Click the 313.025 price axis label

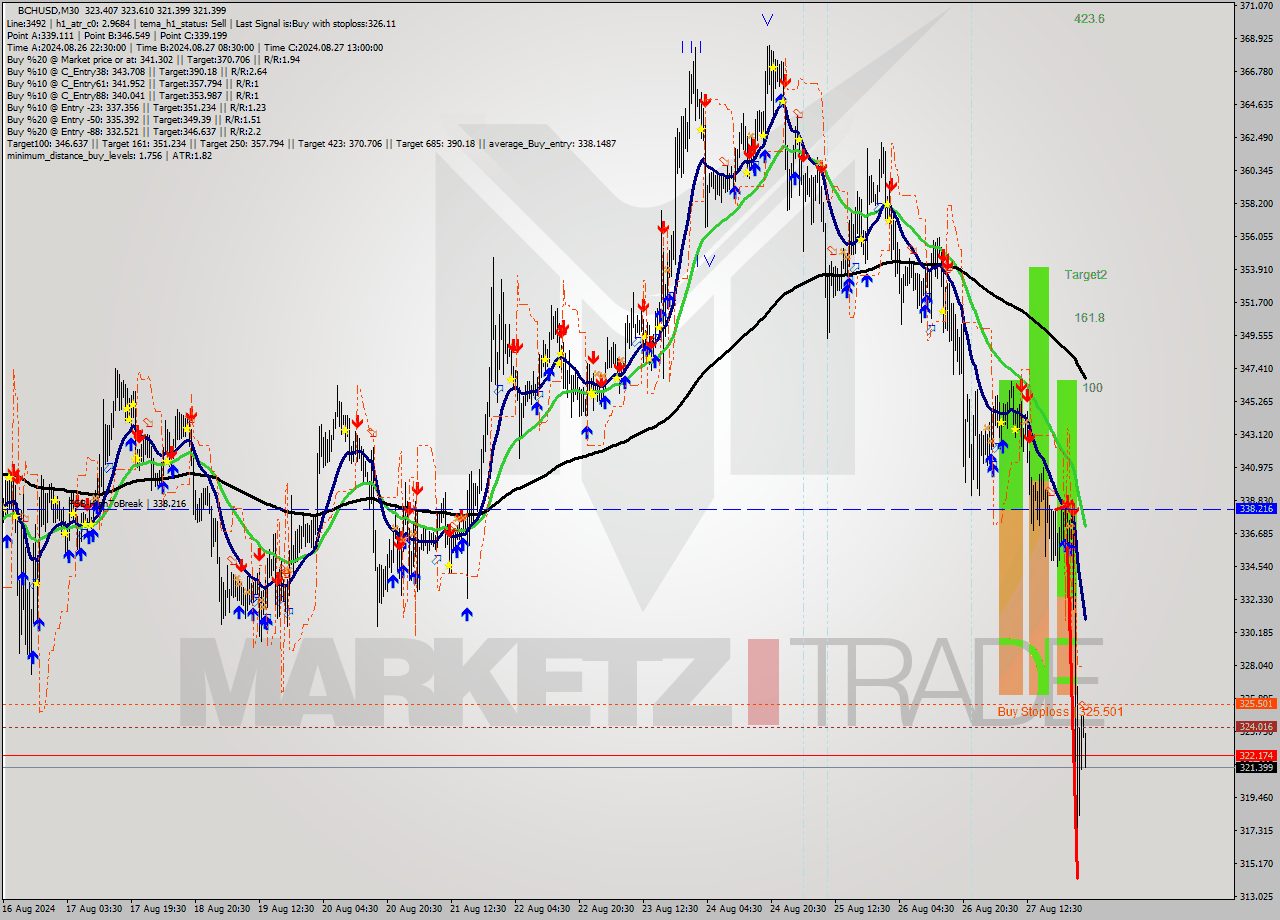pyautogui.click(x=1256, y=896)
